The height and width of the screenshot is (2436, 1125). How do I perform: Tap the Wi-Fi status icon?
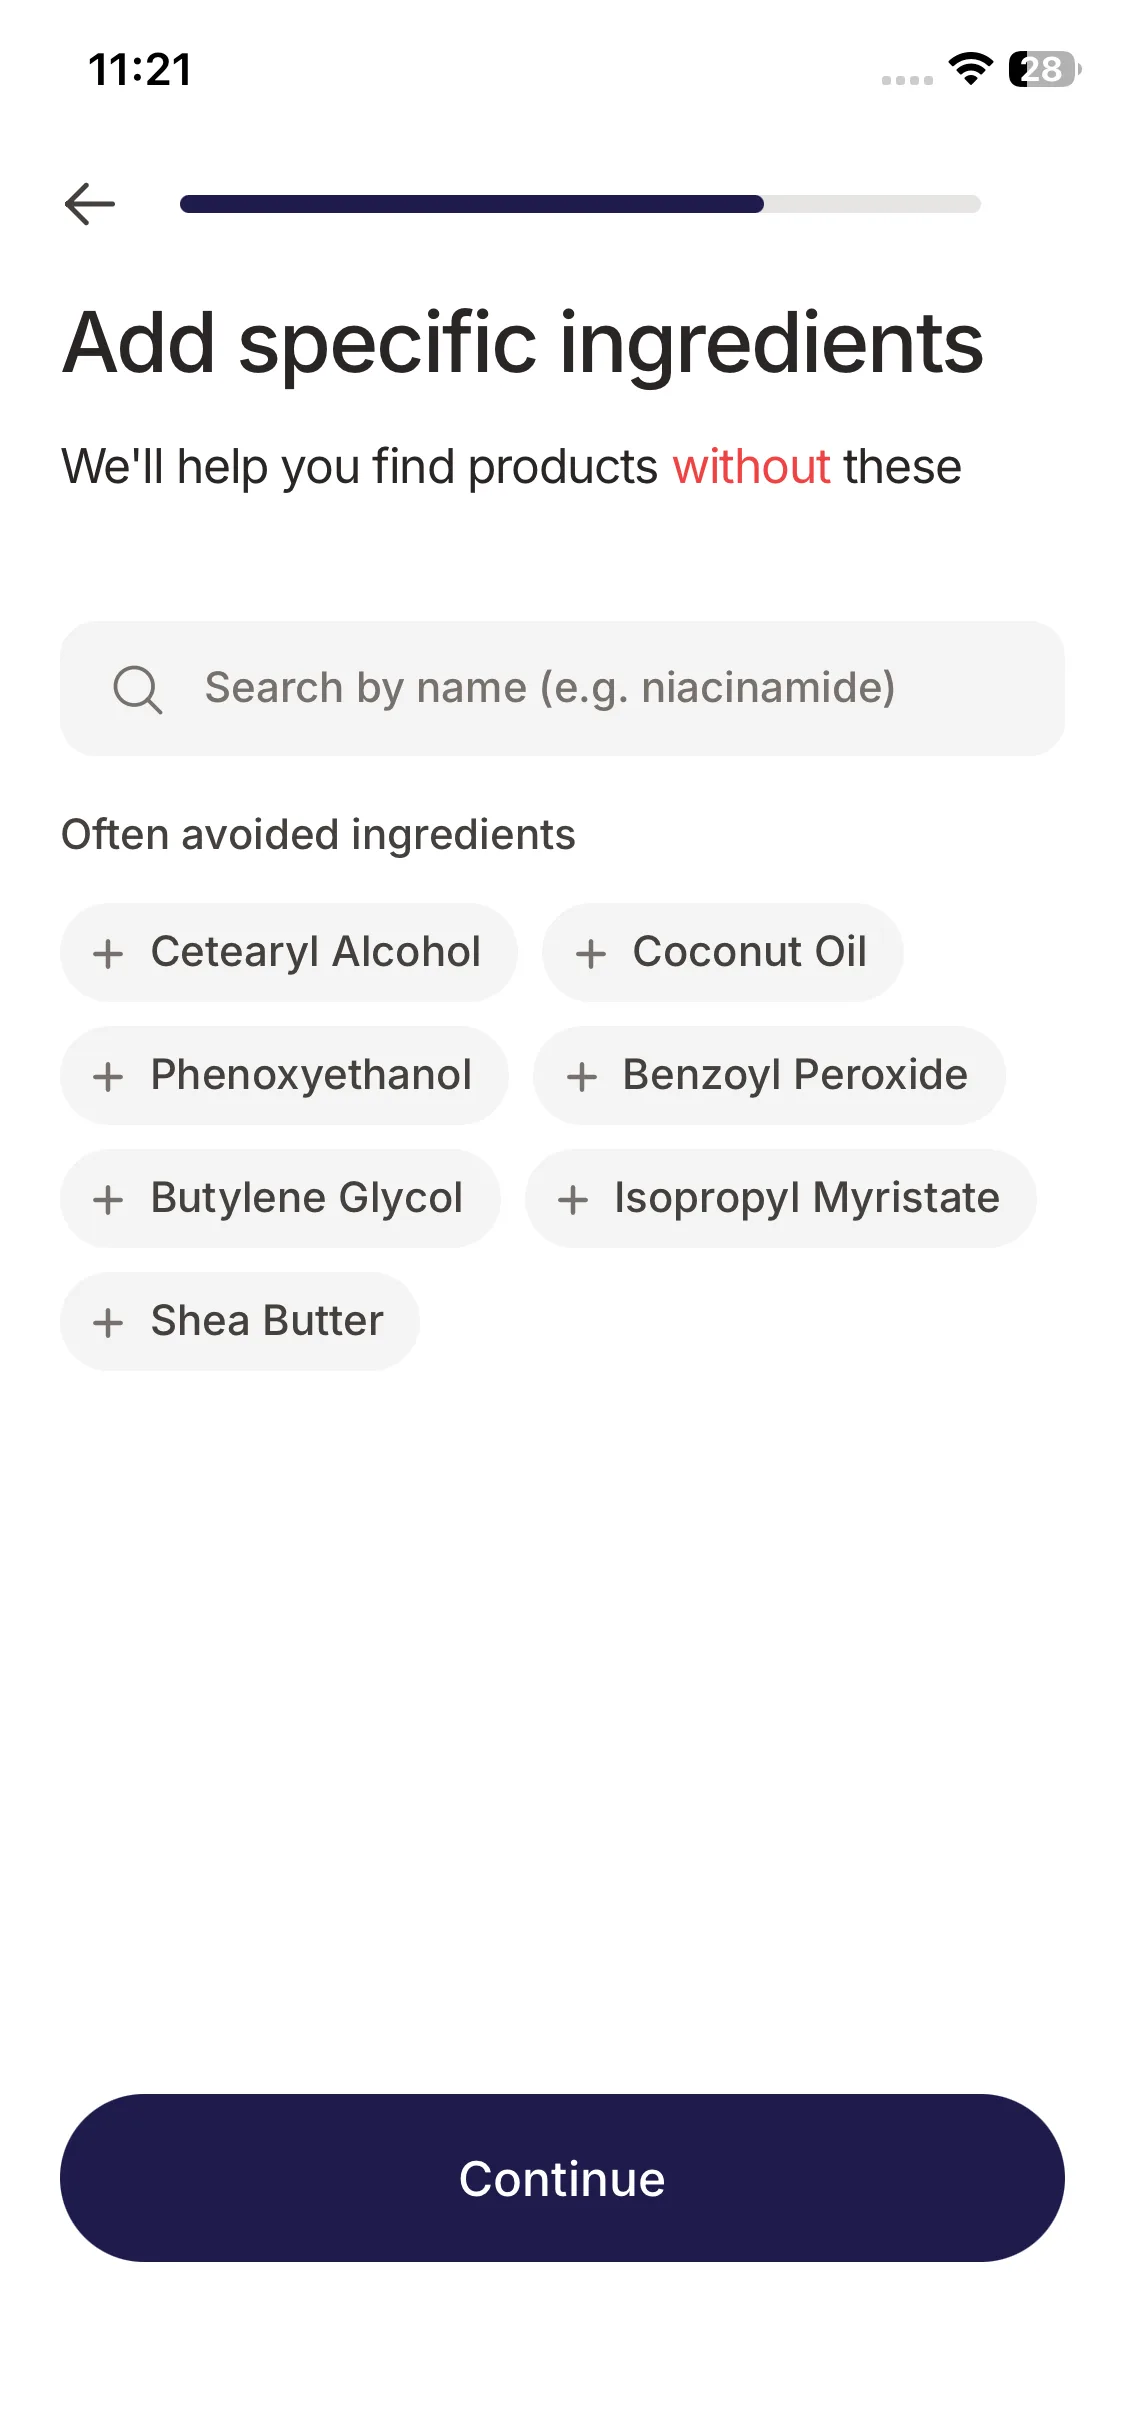[970, 69]
